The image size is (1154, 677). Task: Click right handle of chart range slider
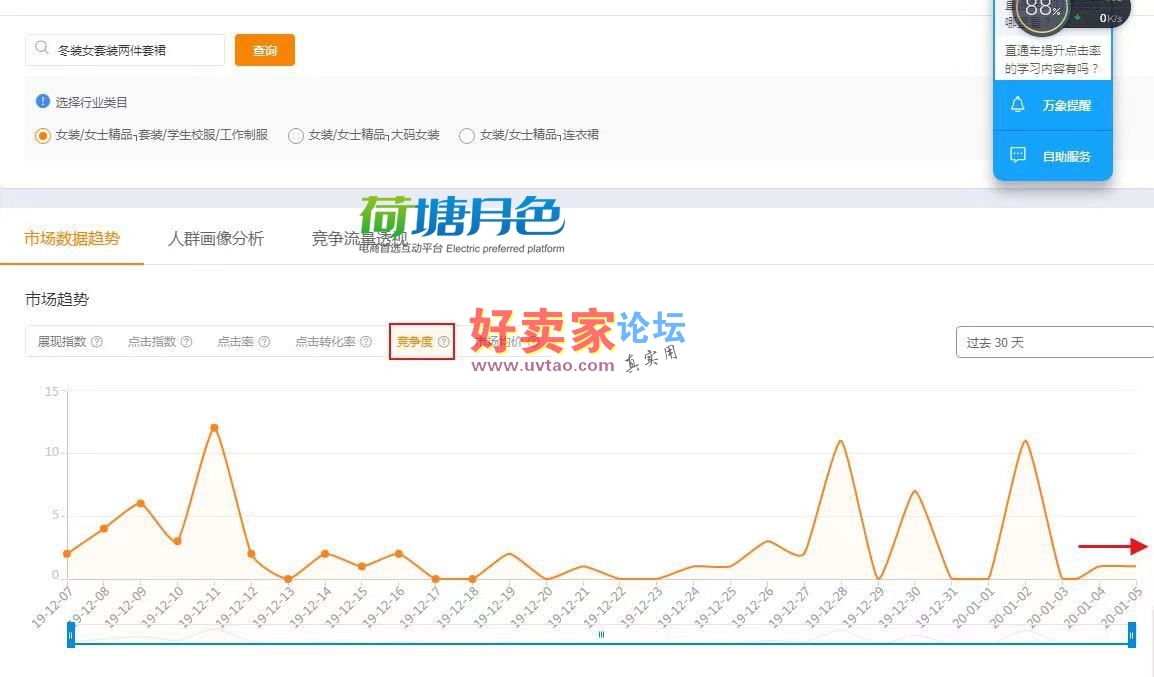tap(1131, 634)
